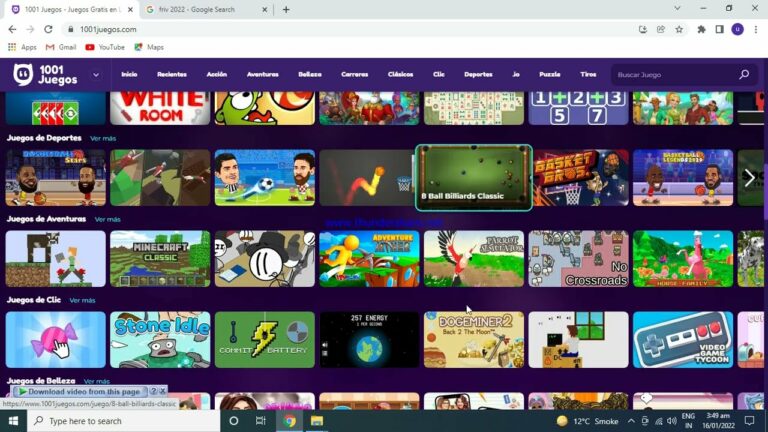Install app icon in address bar
The height and width of the screenshot is (432, 768).
click(x=643, y=29)
